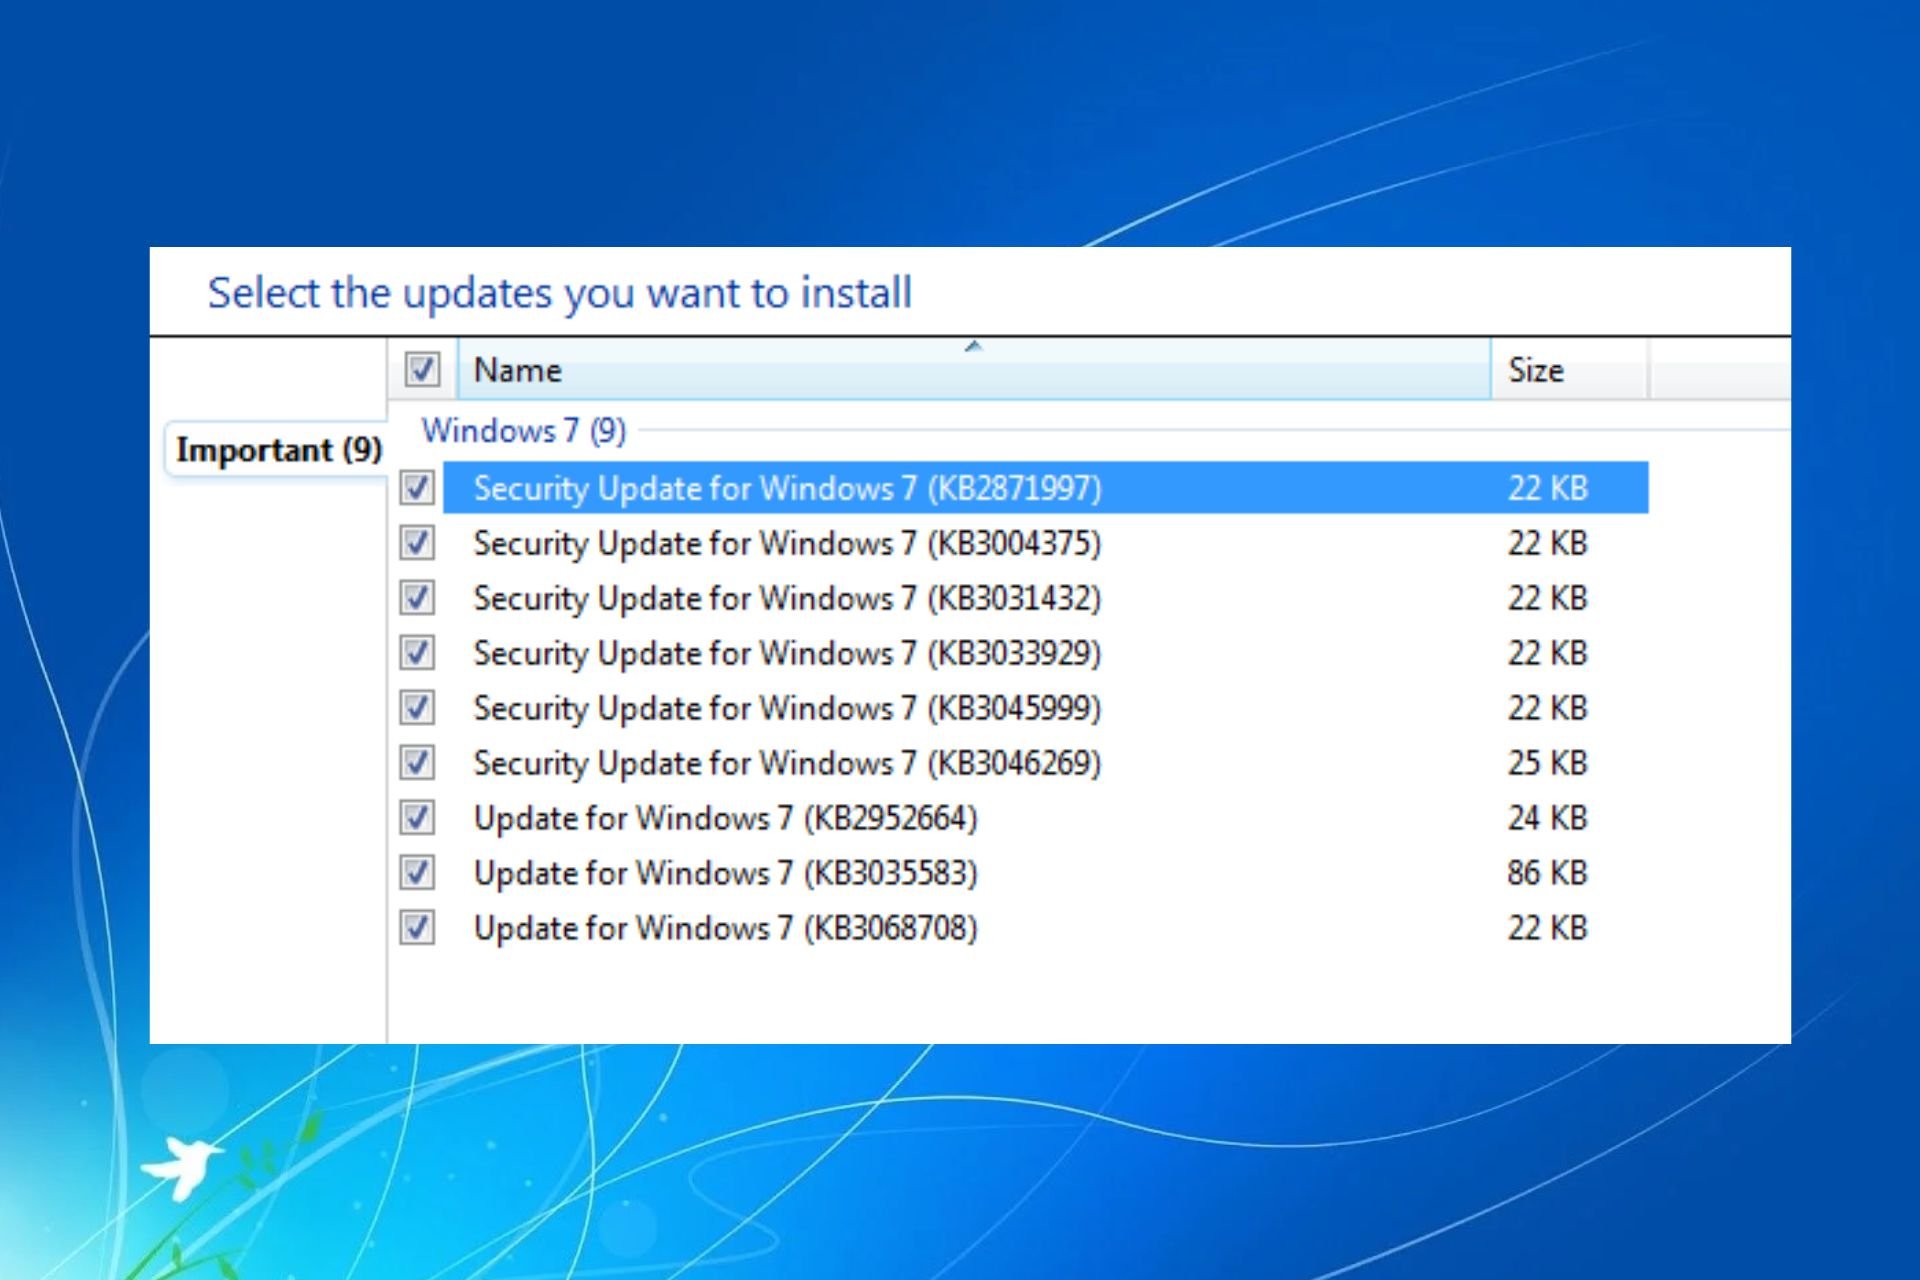Uncheck the KB3045999 security update checkbox
The width and height of the screenshot is (1920, 1280).
pos(417,708)
